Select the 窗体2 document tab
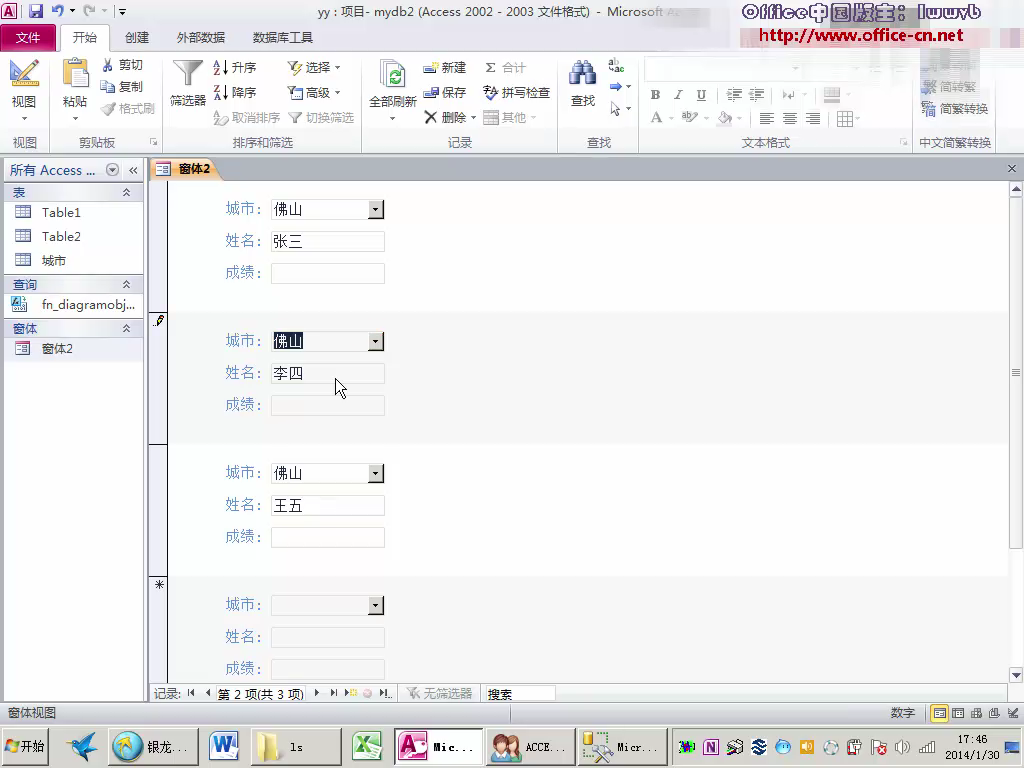Image resolution: width=1024 pixels, height=768 pixels. pos(186,169)
